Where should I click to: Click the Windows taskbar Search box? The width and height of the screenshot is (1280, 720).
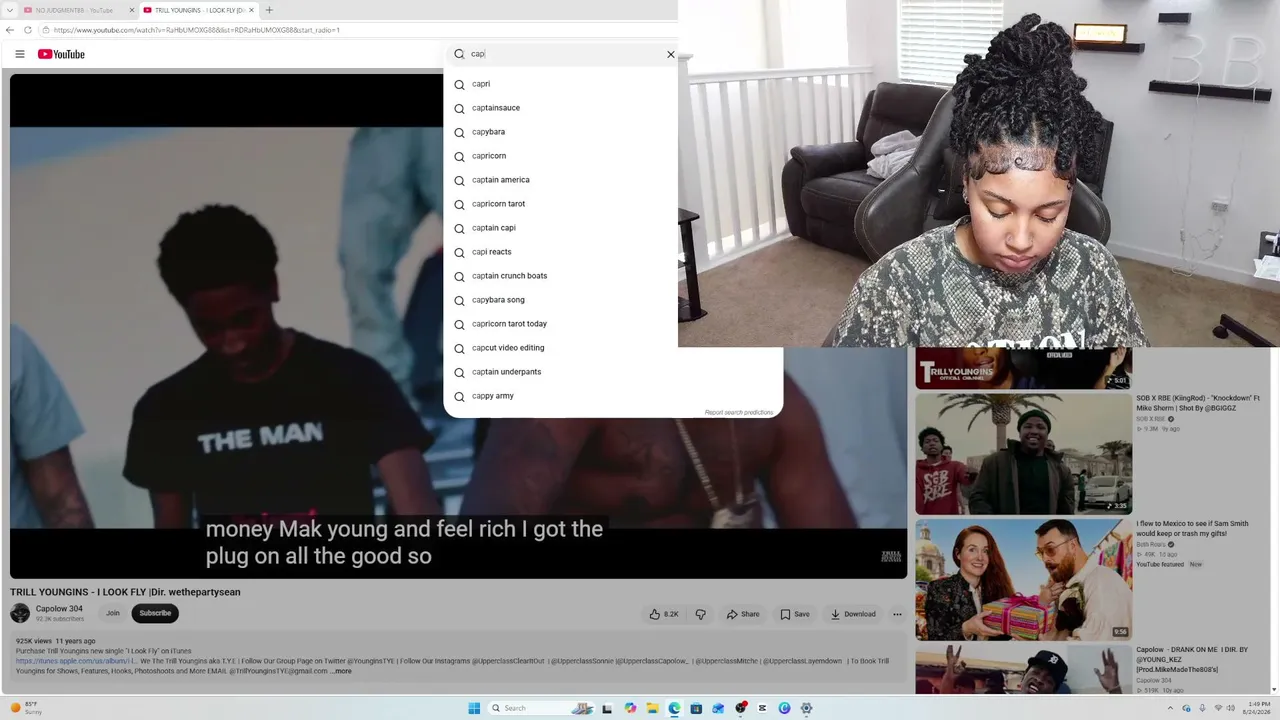pos(542,708)
